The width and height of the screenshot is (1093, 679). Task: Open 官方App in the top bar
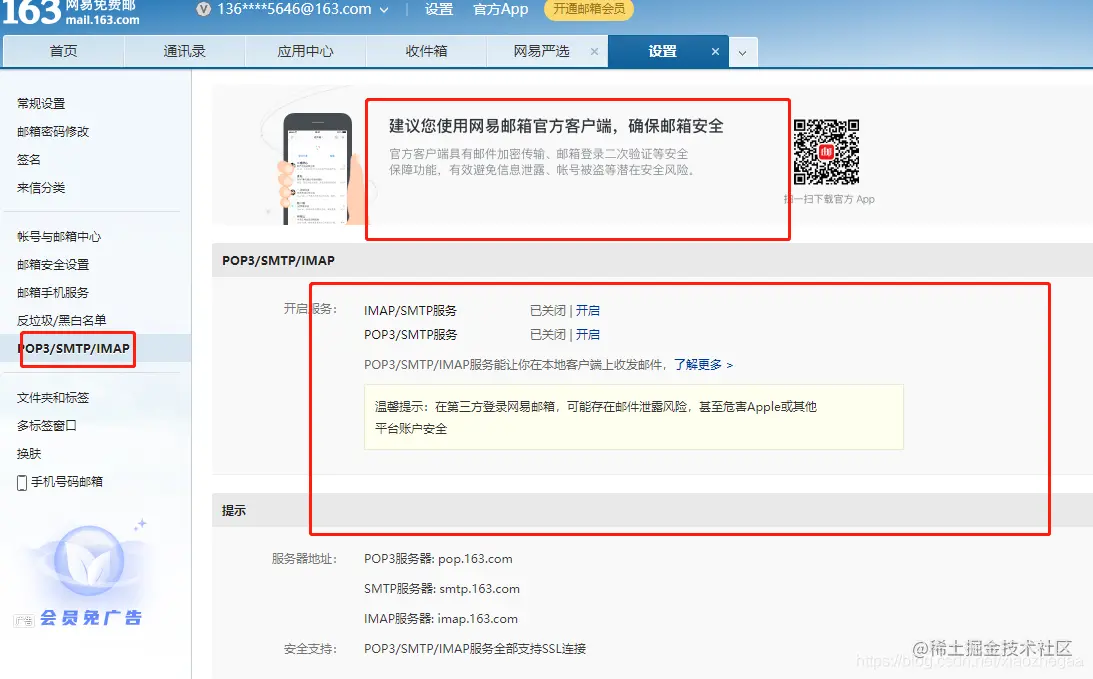coord(500,10)
